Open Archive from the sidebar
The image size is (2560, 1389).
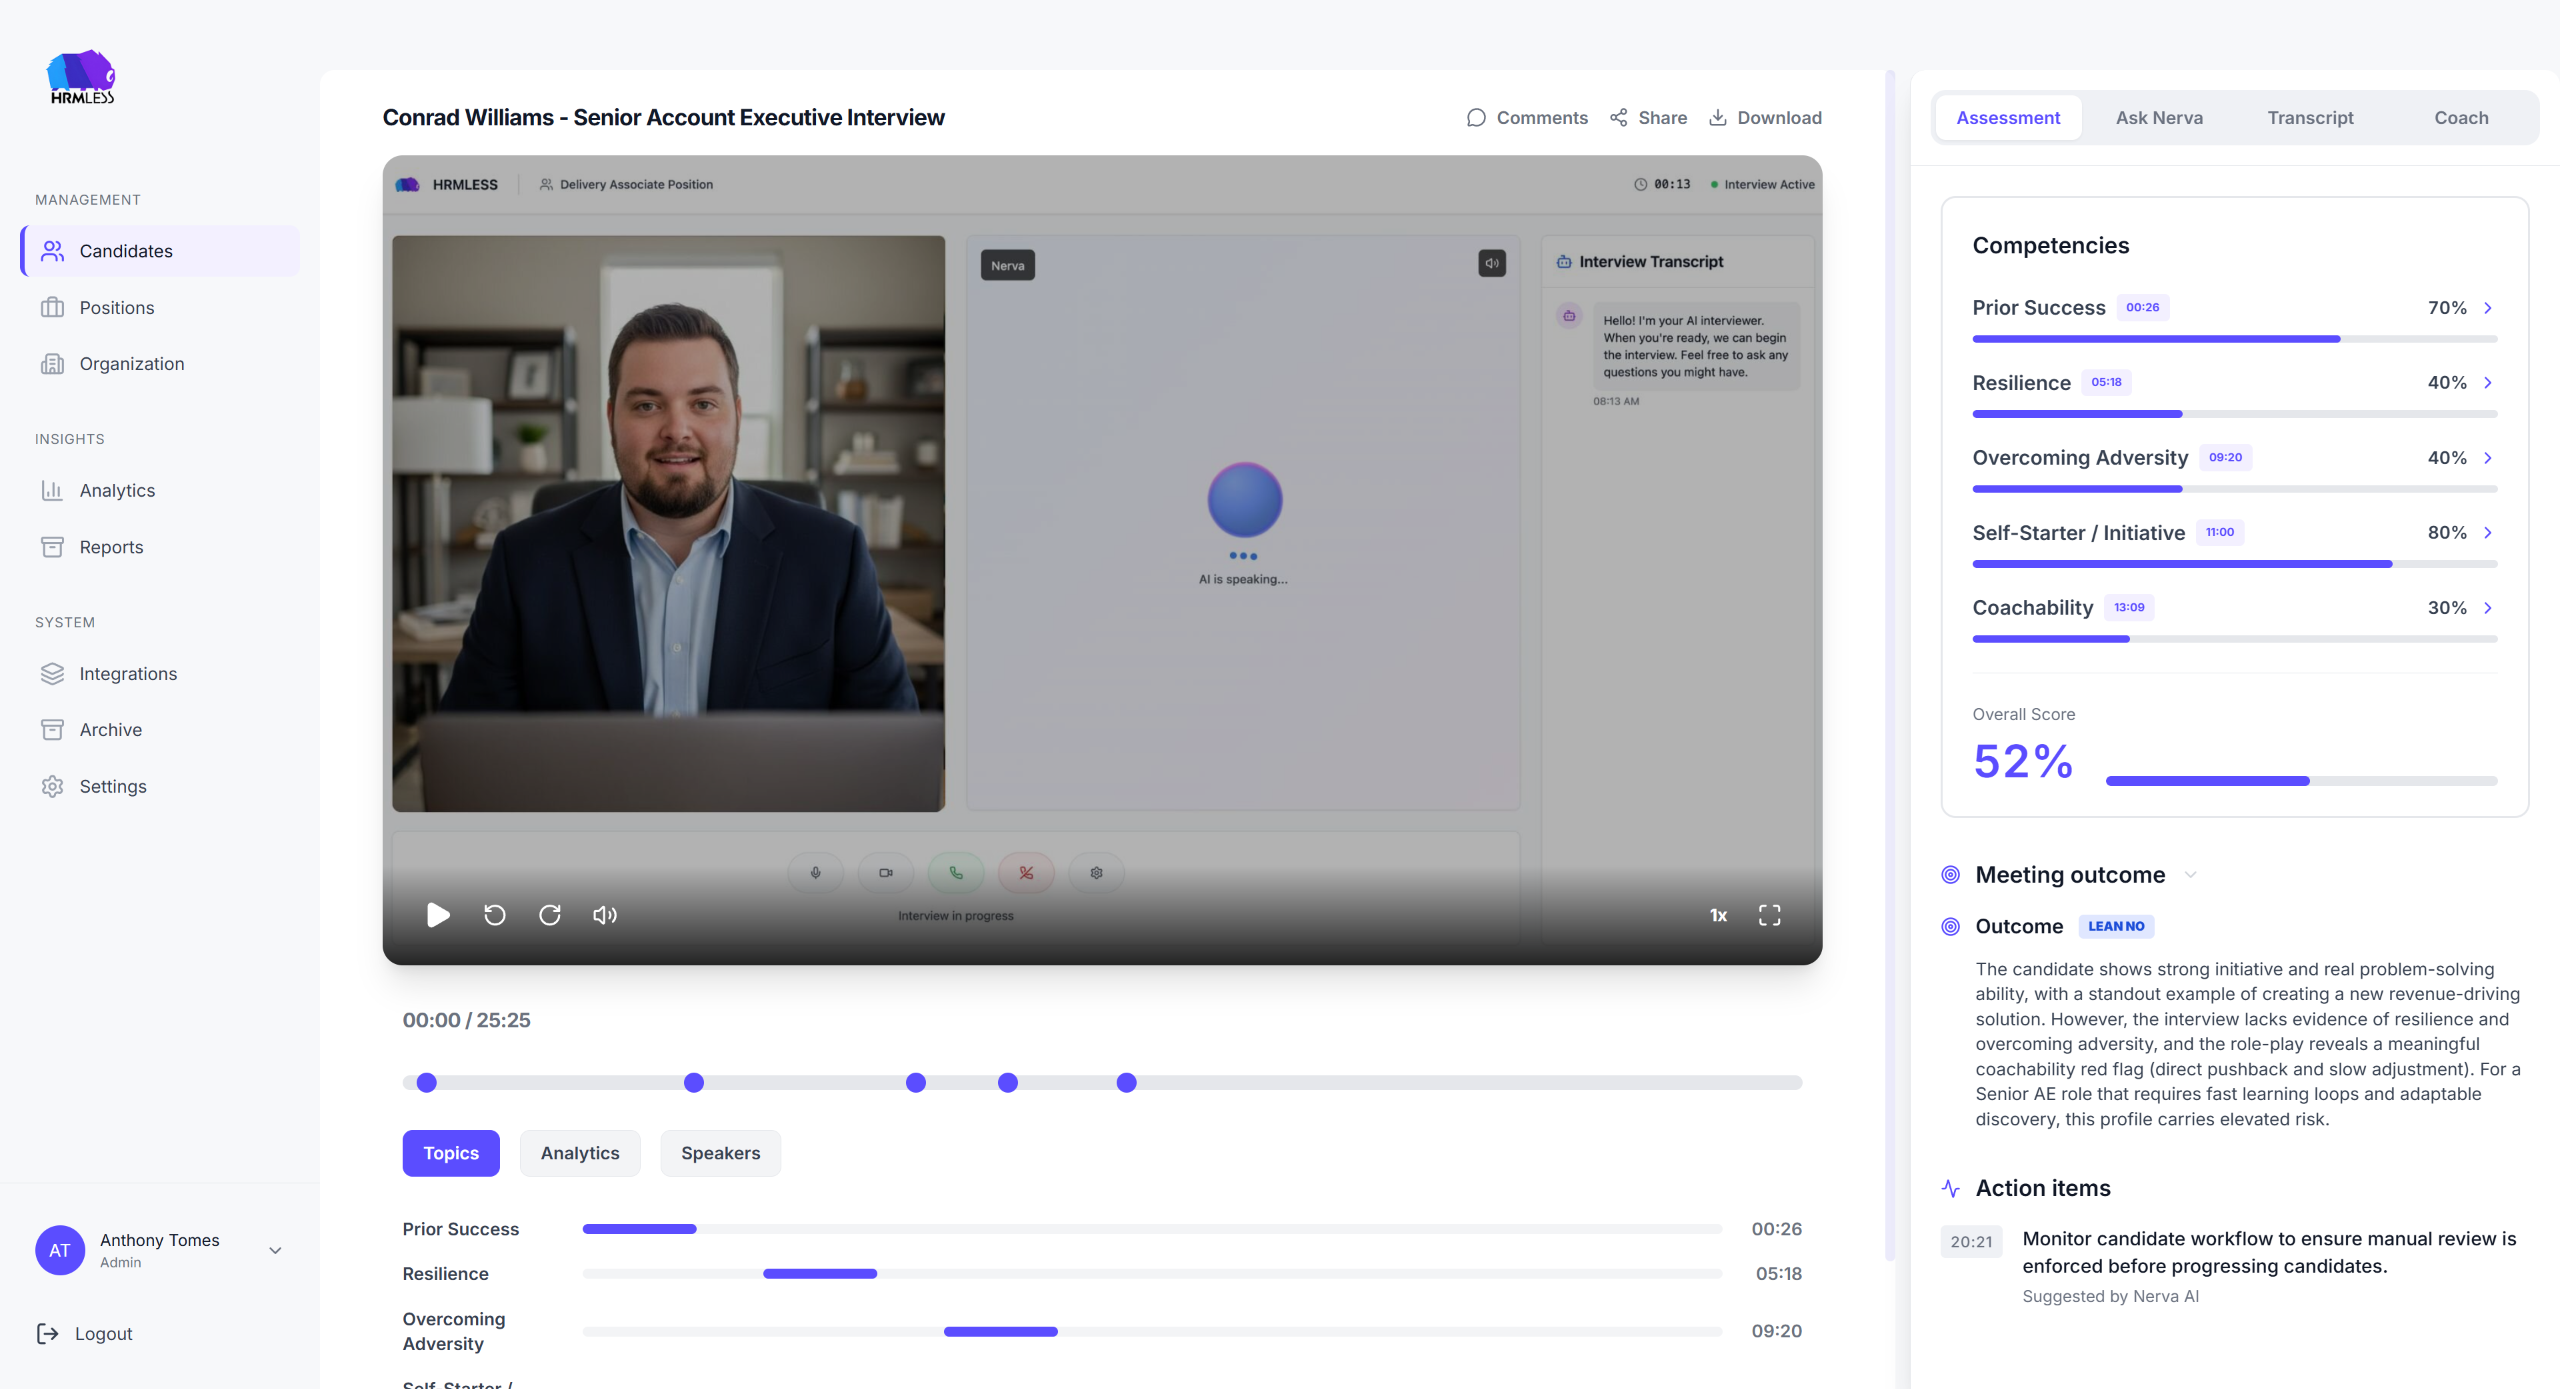(110, 730)
